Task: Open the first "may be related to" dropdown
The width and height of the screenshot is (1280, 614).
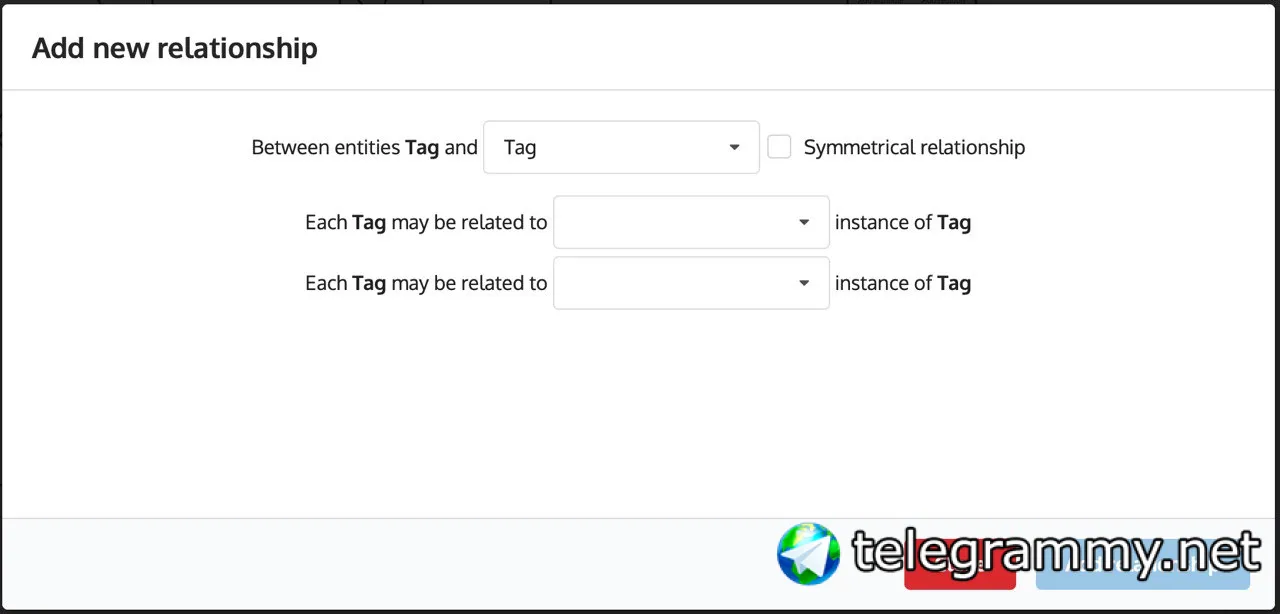Action: pos(680,222)
